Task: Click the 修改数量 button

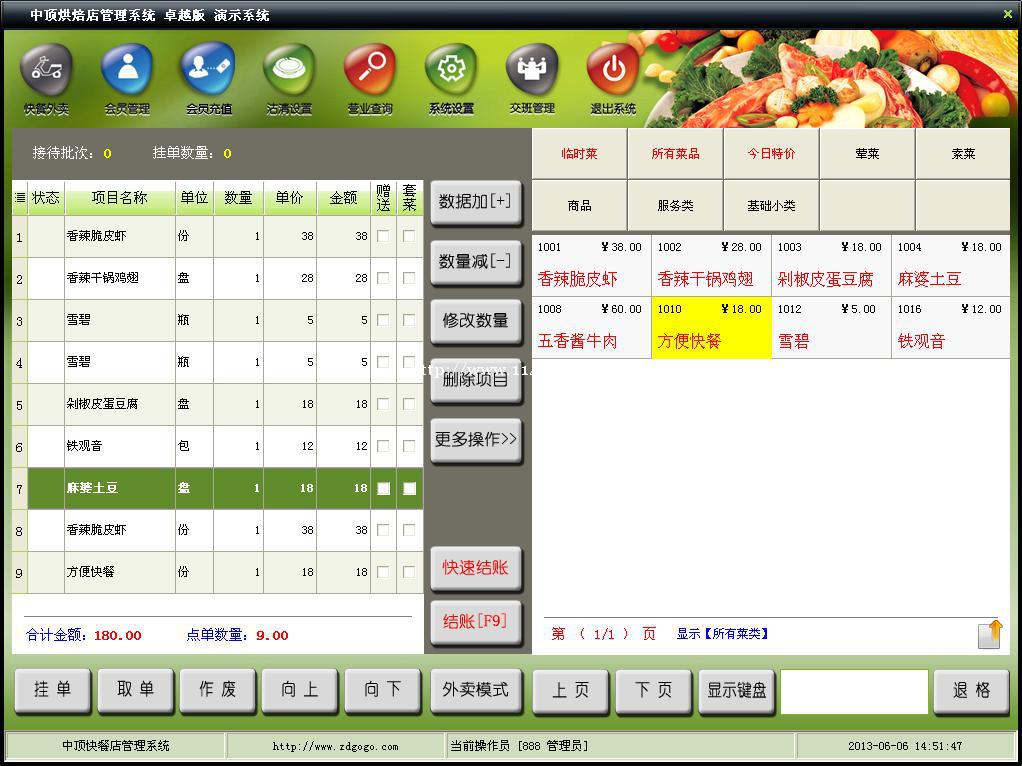Action: pos(476,321)
